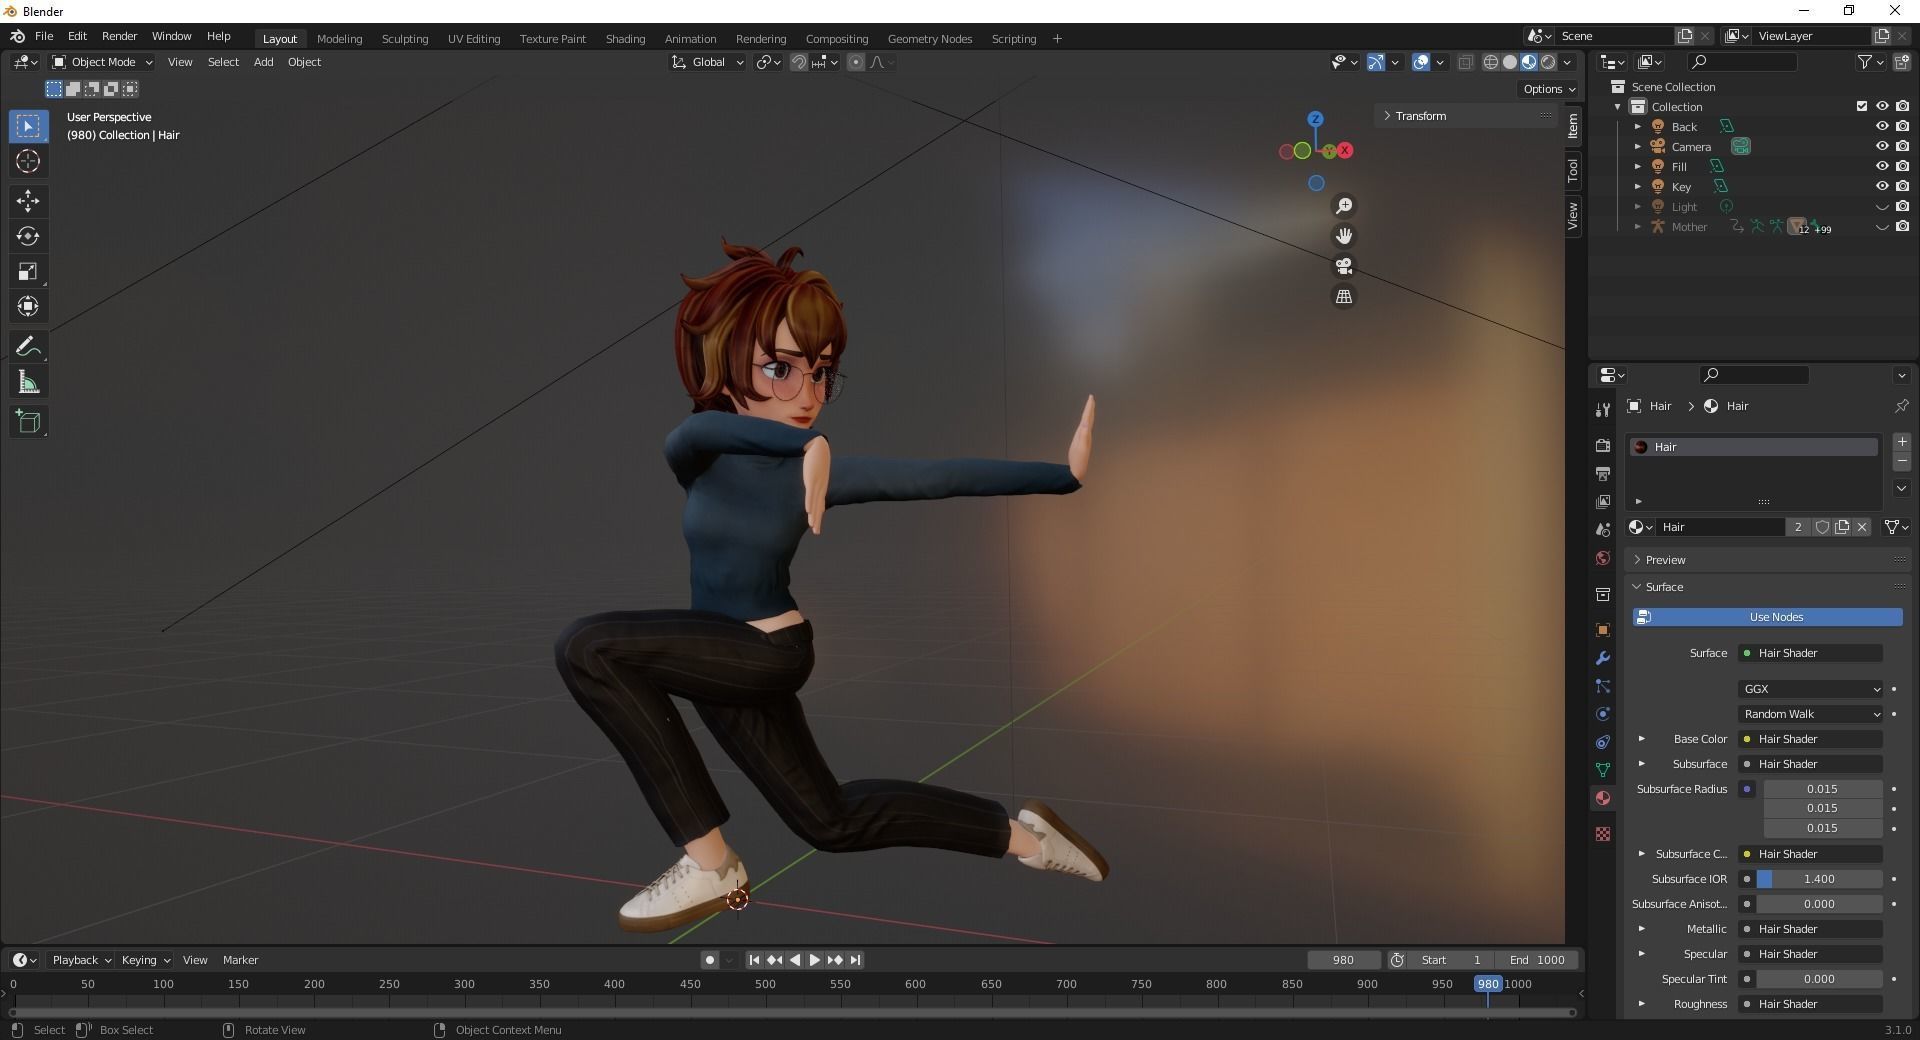The image size is (1920, 1040).
Task: Uncheck the Collection exclude checkbox
Action: [1861, 106]
